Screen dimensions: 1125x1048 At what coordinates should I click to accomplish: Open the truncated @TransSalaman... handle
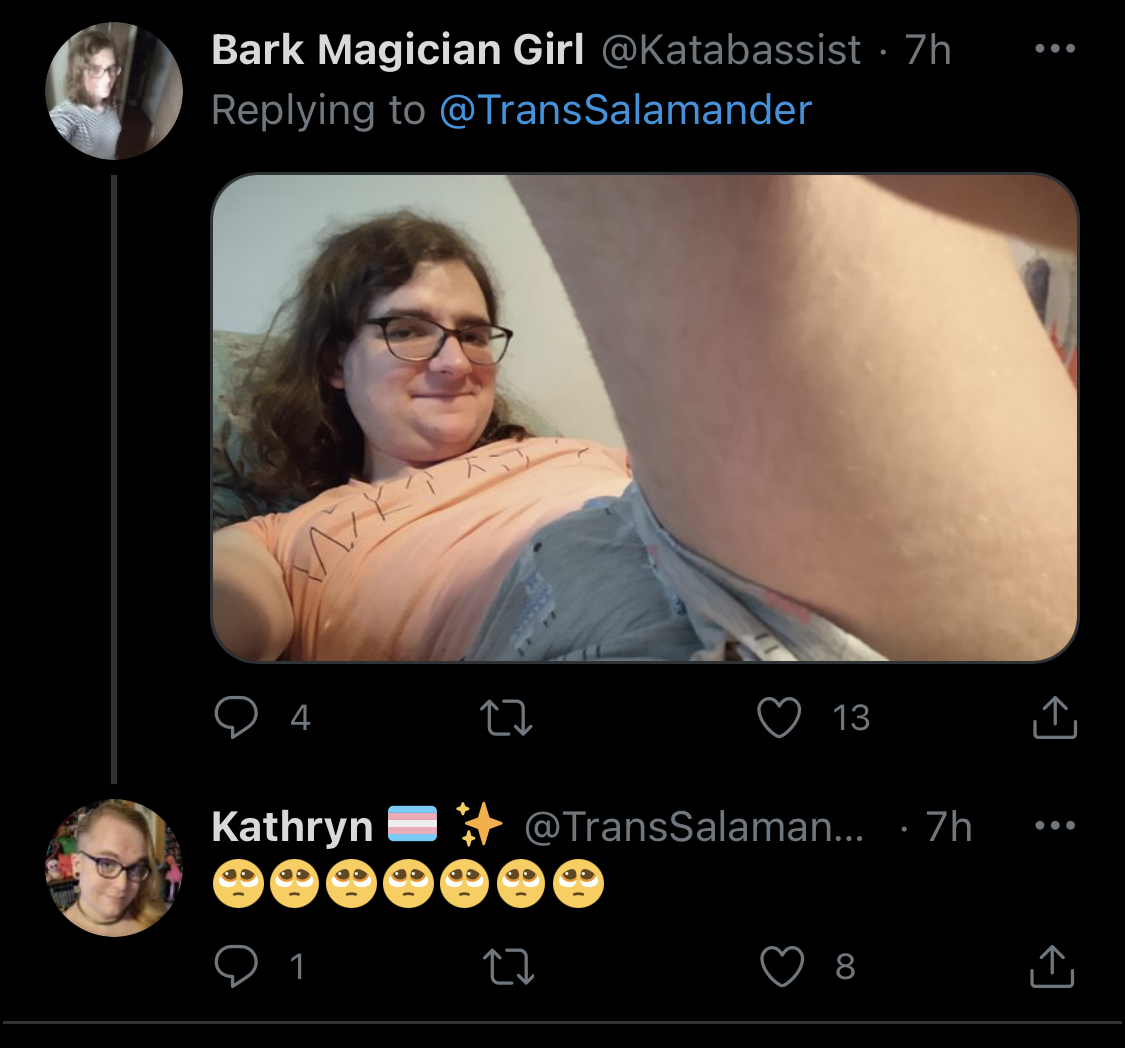click(695, 827)
